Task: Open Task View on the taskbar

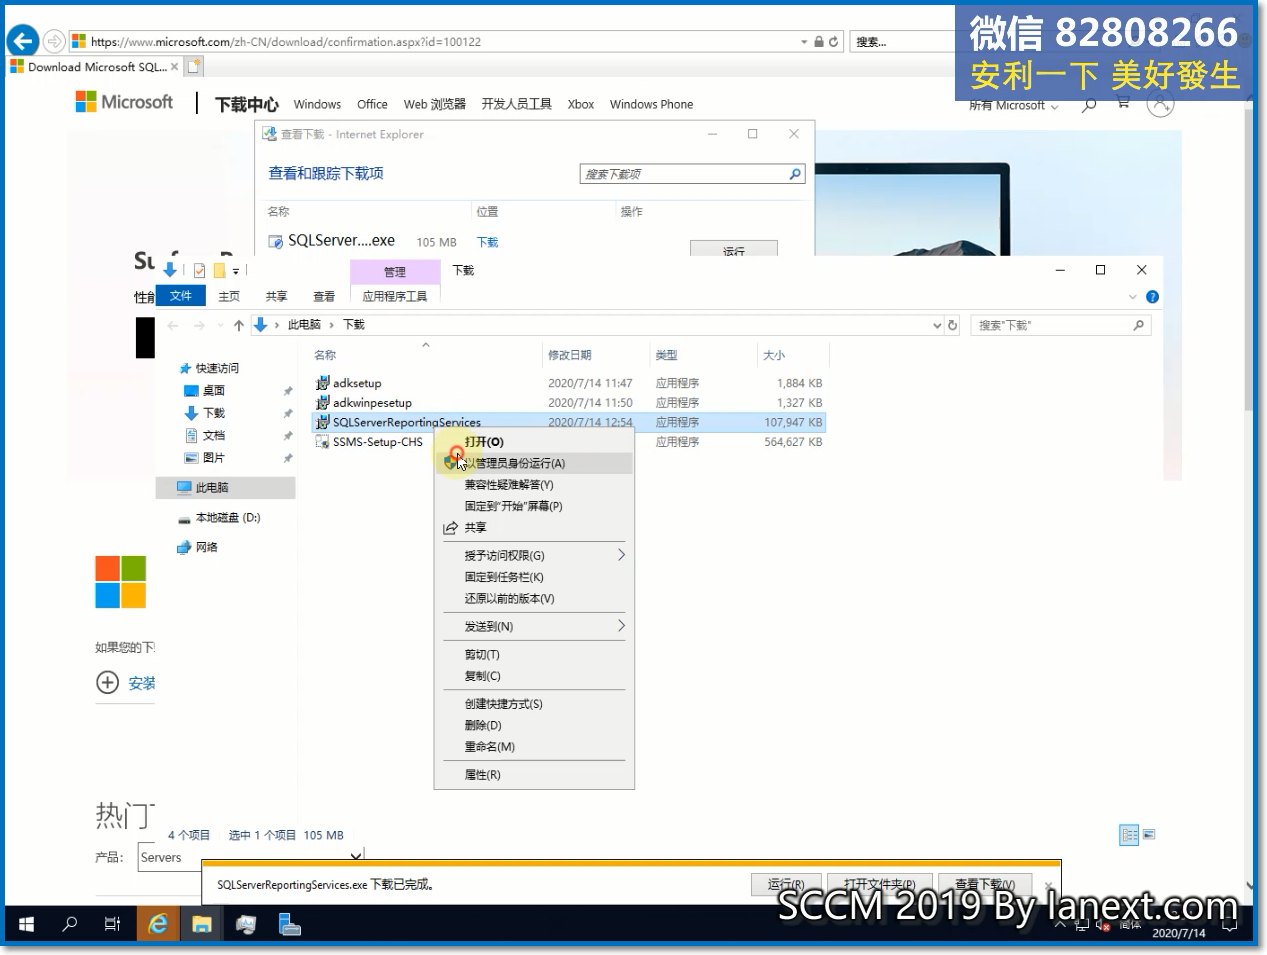Action: pyautogui.click(x=112, y=925)
